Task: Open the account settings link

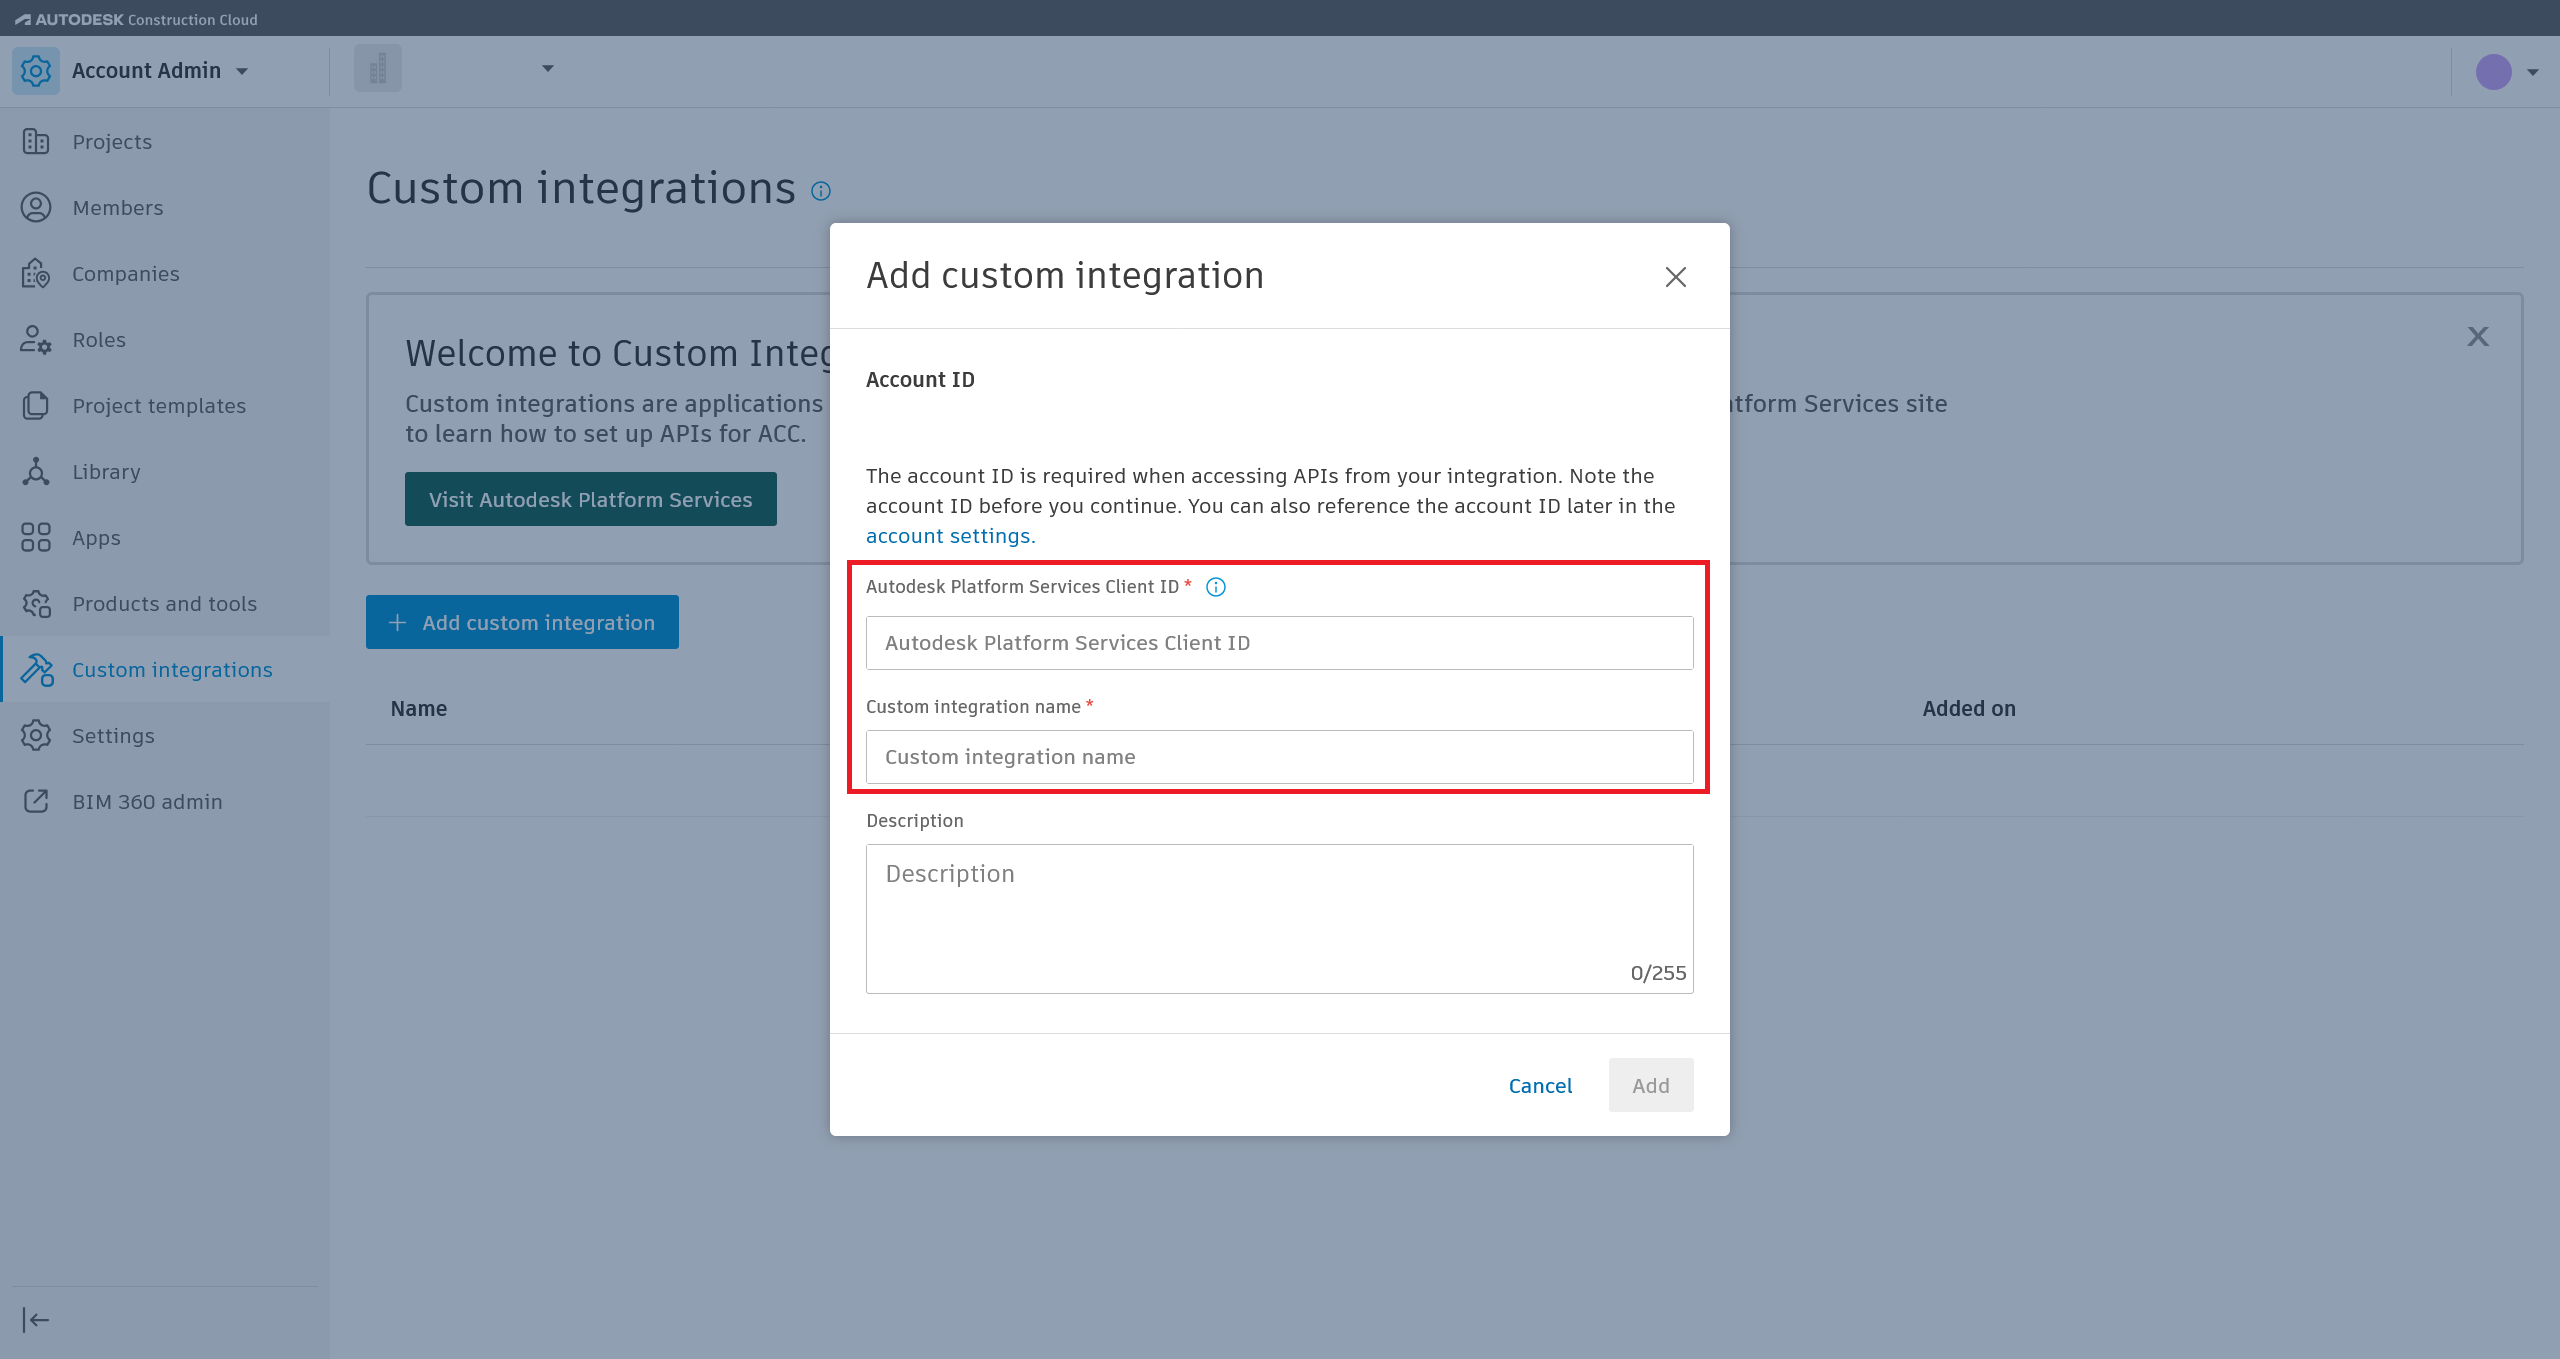Action: point(950,536)
